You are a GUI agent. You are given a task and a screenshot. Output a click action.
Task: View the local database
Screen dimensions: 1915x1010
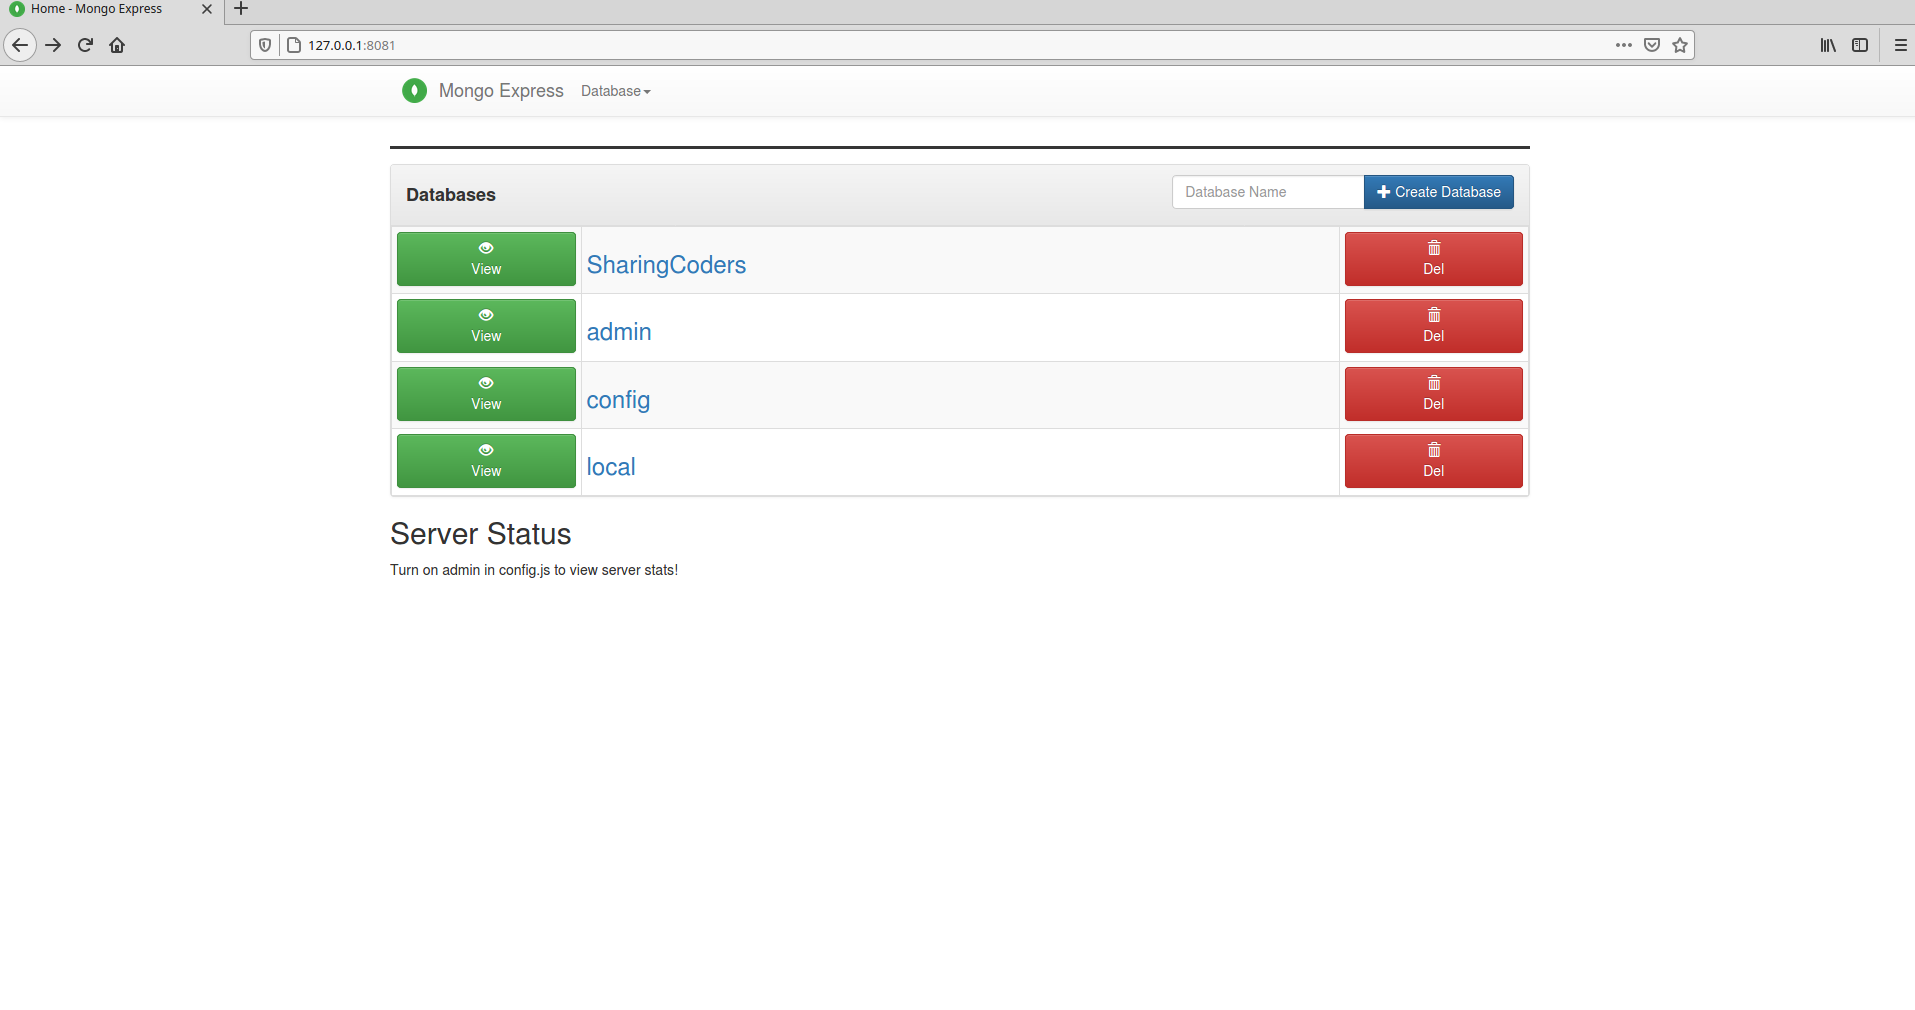pyautogui.click(x=486, y=461)
